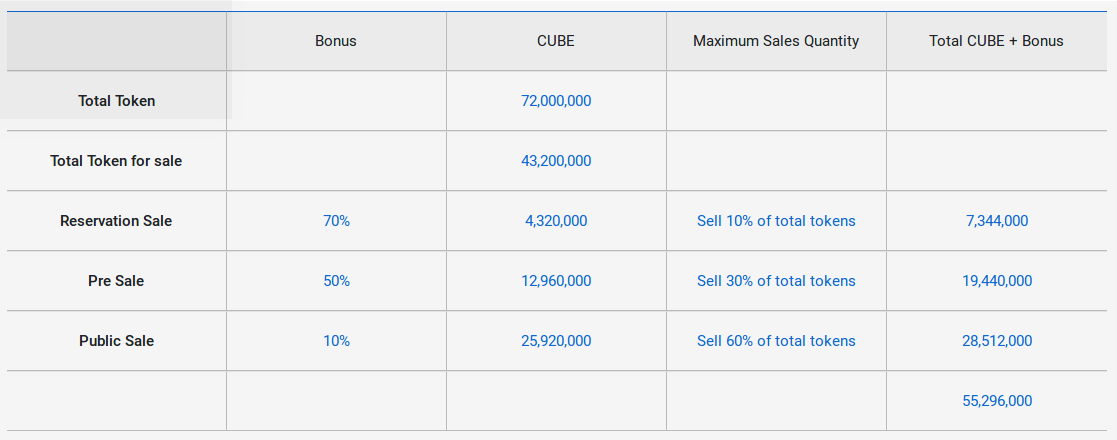Click the Sell 10% of total tokens text
1117x440 pixels.
pyautogui.click(x=776, y=221)
